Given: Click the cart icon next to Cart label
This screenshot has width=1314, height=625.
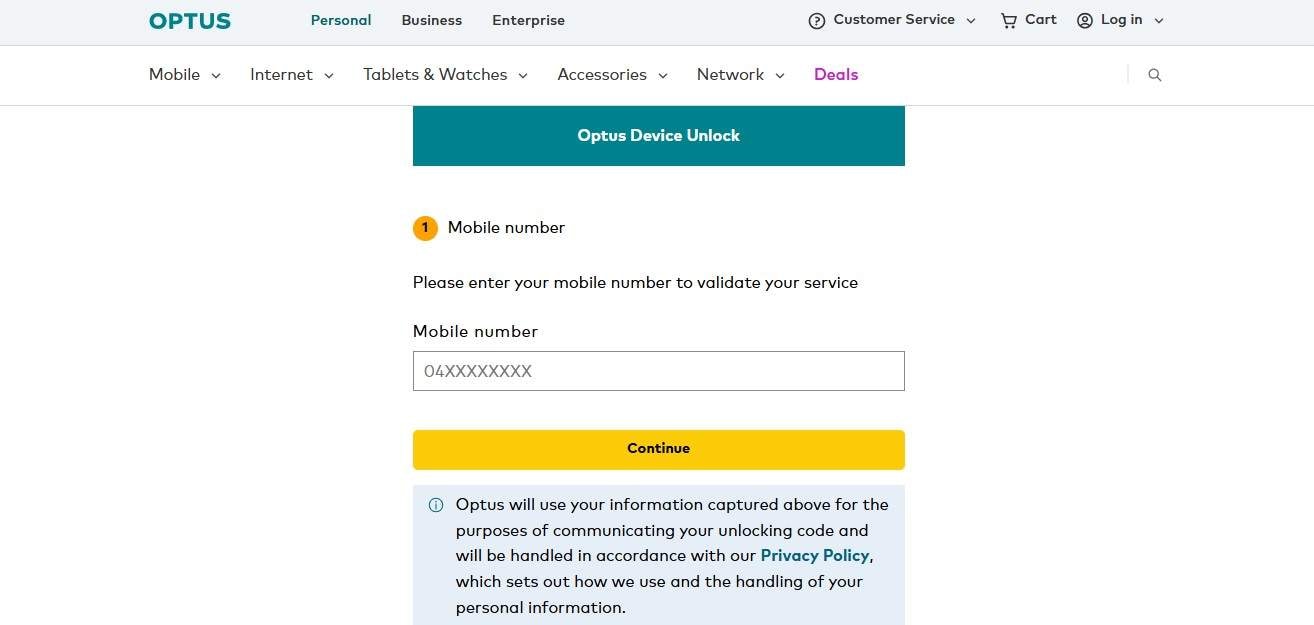Looking at the screenshot, I should click(1007, 20).
